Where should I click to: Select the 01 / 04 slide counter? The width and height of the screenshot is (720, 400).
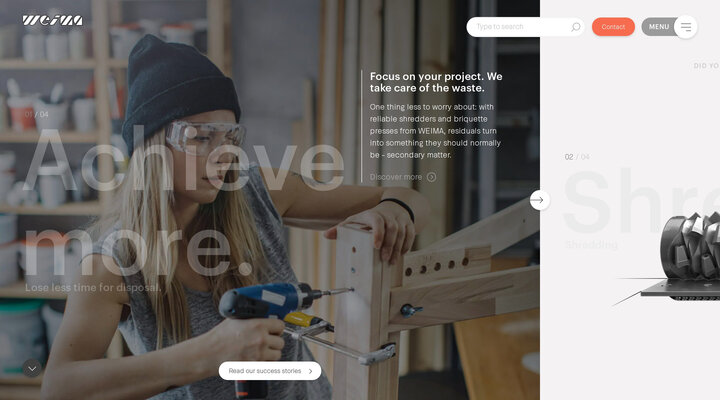pyautogui.click(x=37, y=114)
